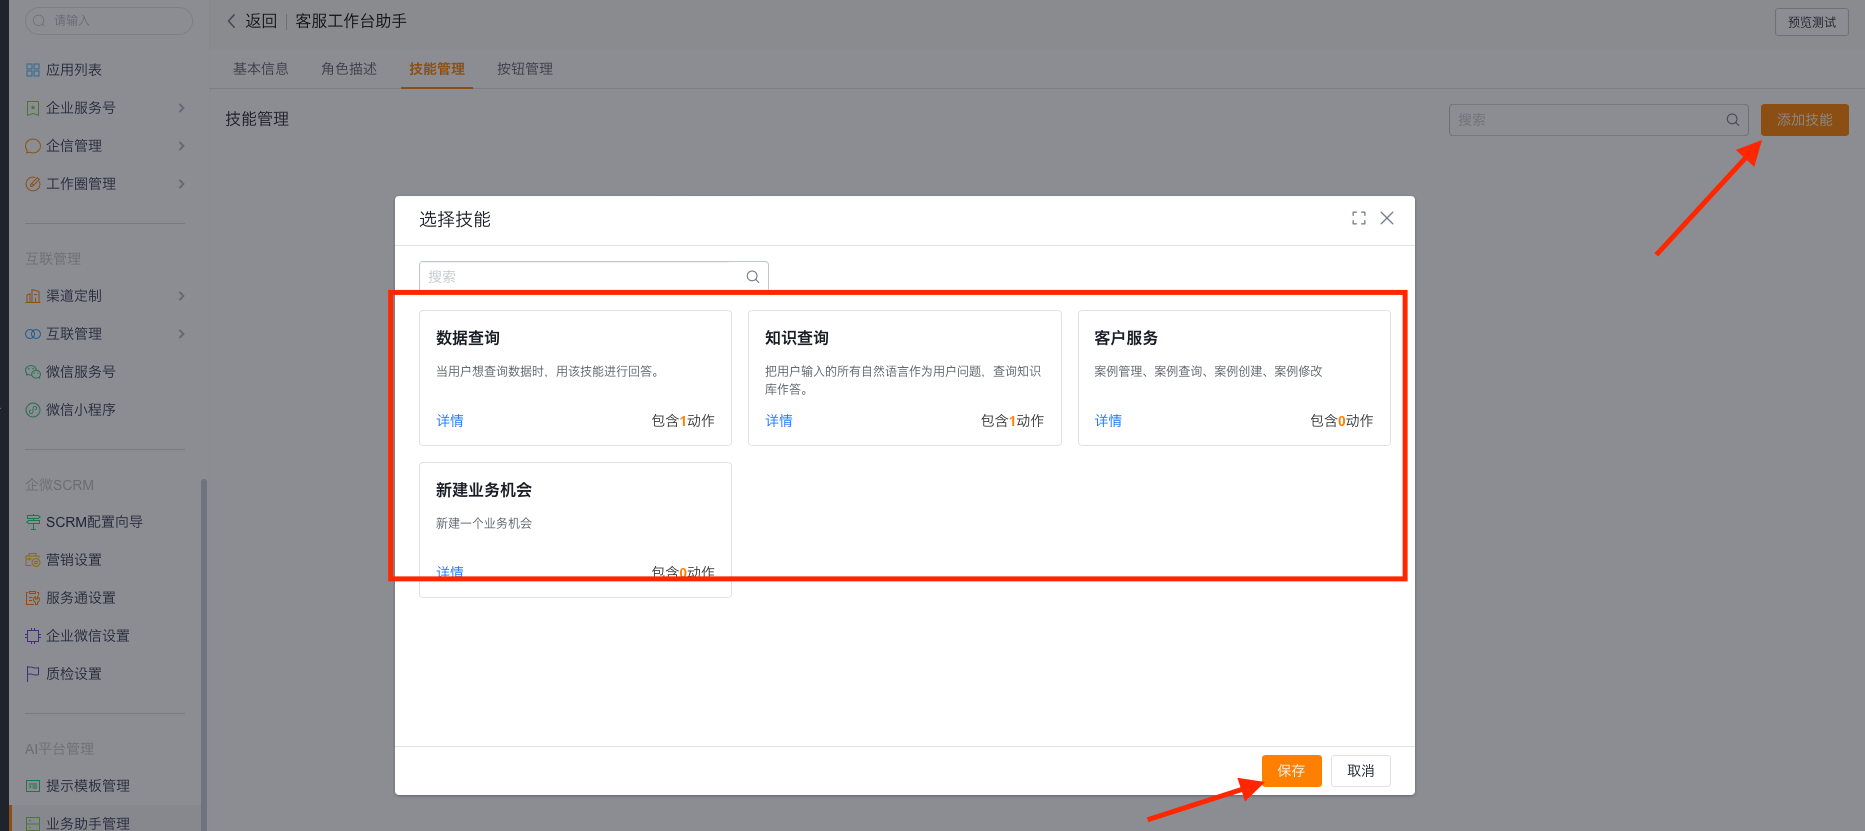Click the 添加技能 button
This screenshot has height=831, width=1865.
(x=1804, y=120)
